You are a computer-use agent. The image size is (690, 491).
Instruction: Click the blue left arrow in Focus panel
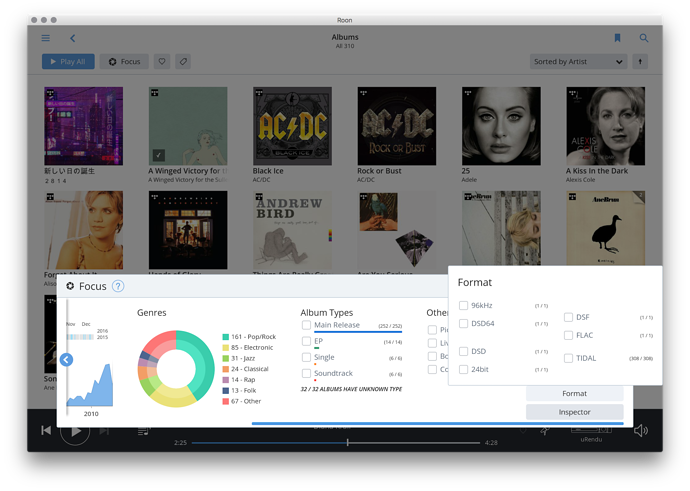pyautogui.click(x=66, y=360)
